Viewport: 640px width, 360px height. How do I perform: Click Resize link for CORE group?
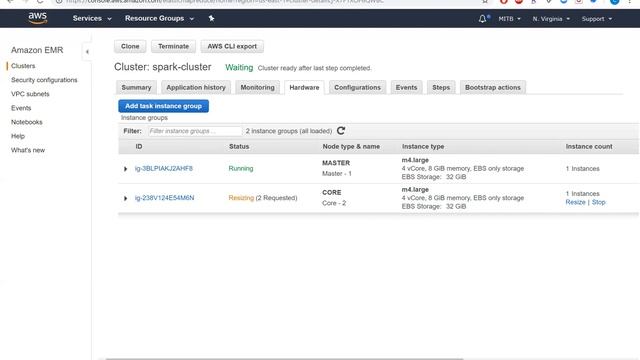click(x=576, y=202)
